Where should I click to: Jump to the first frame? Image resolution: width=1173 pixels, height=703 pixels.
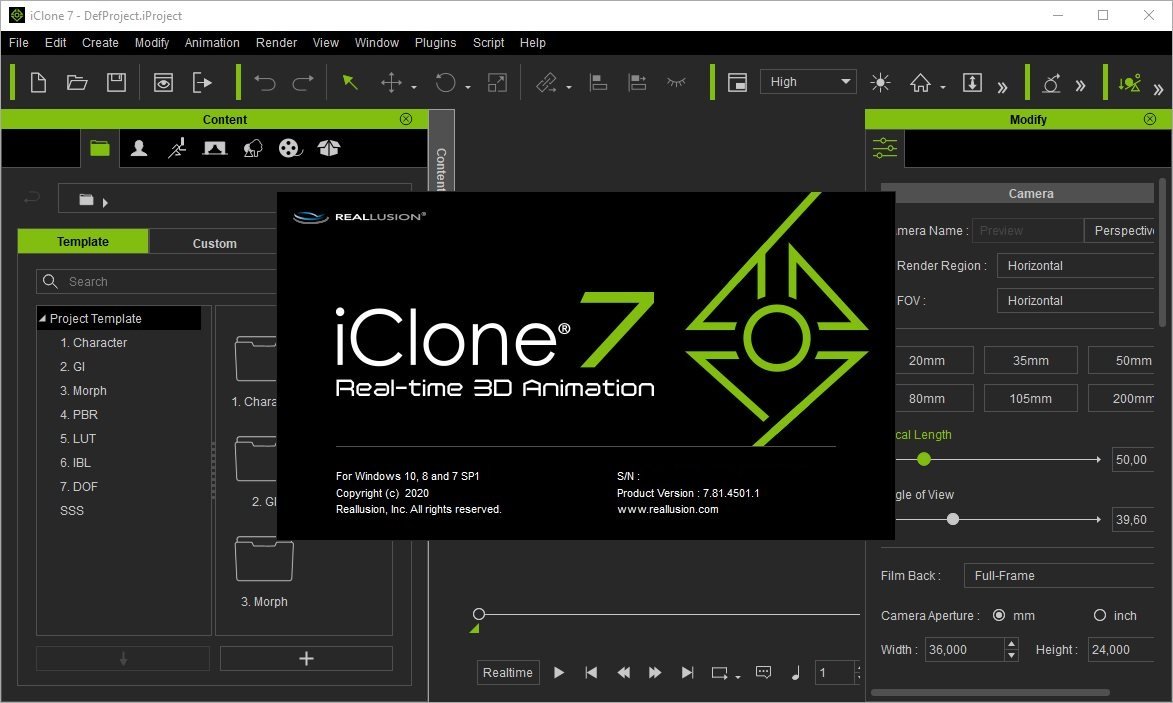(x=591, y=672)
